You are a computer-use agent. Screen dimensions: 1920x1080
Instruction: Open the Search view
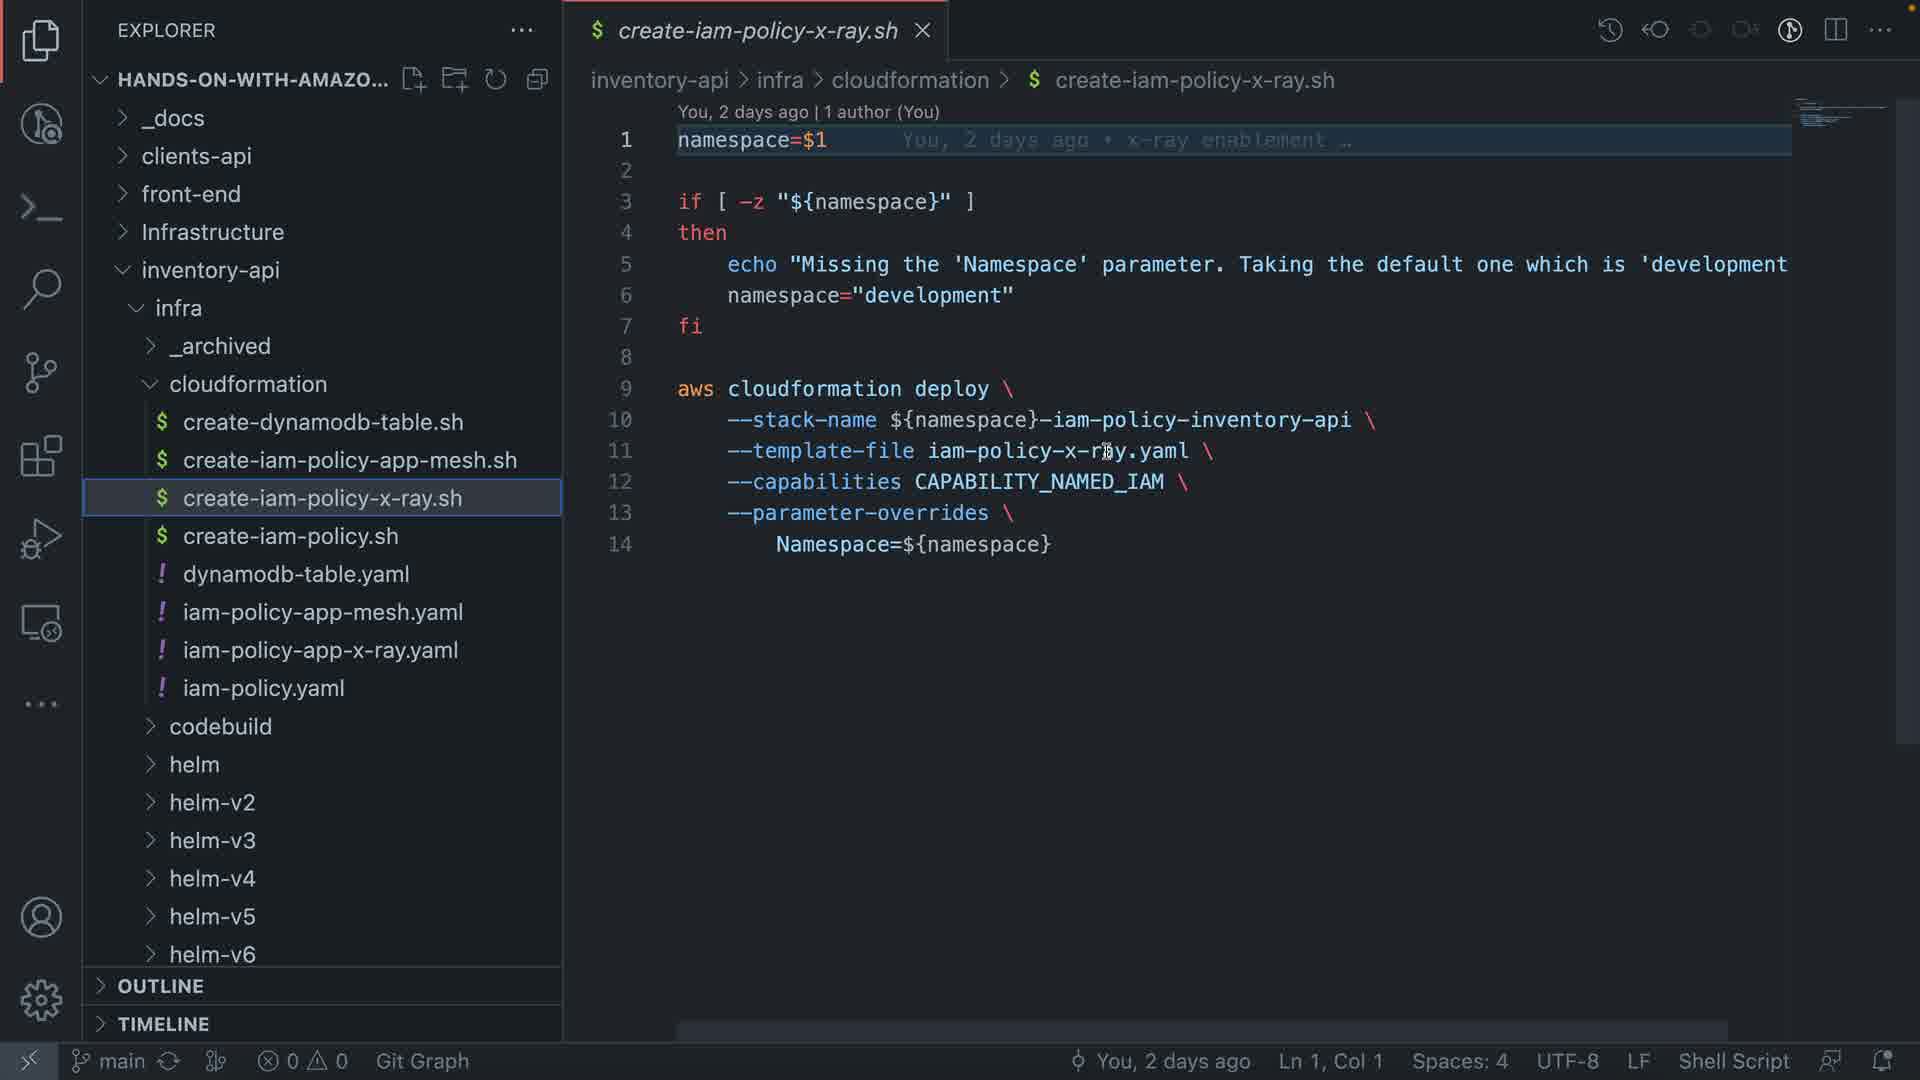(x=41, y=290)
